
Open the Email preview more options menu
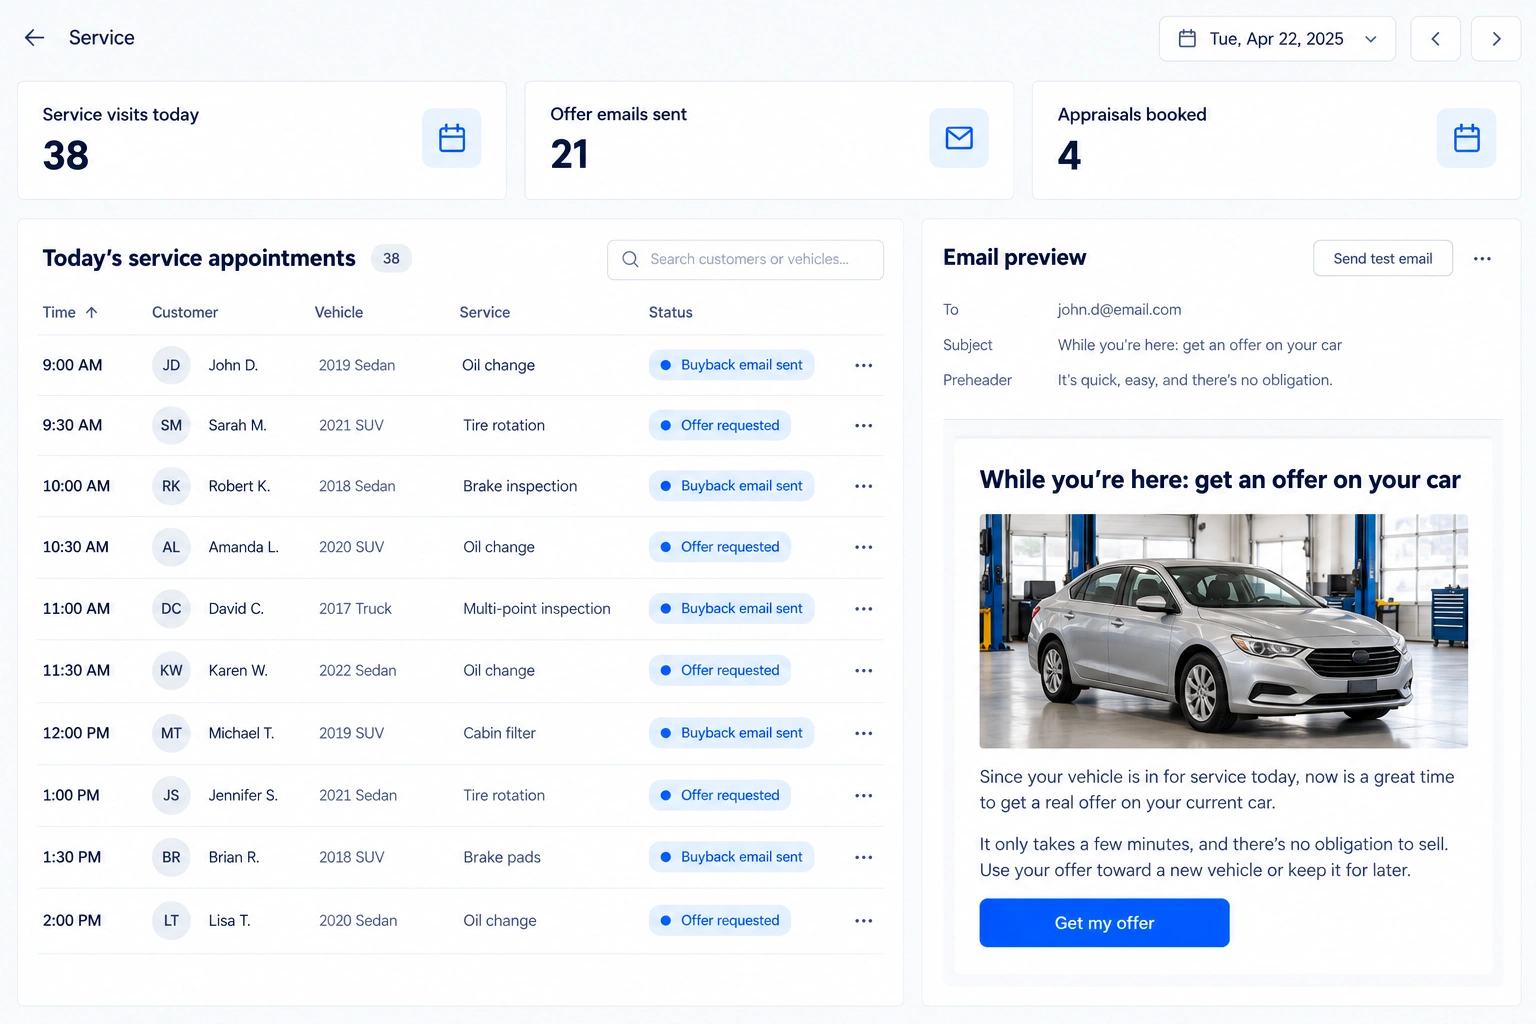[1482, 258]
